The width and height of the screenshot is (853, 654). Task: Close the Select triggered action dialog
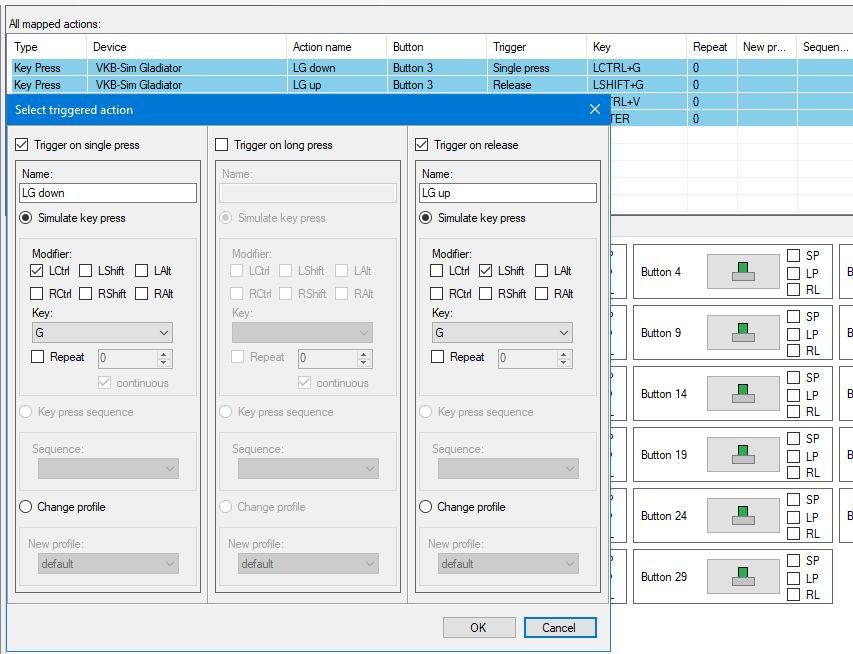[594, 110]
